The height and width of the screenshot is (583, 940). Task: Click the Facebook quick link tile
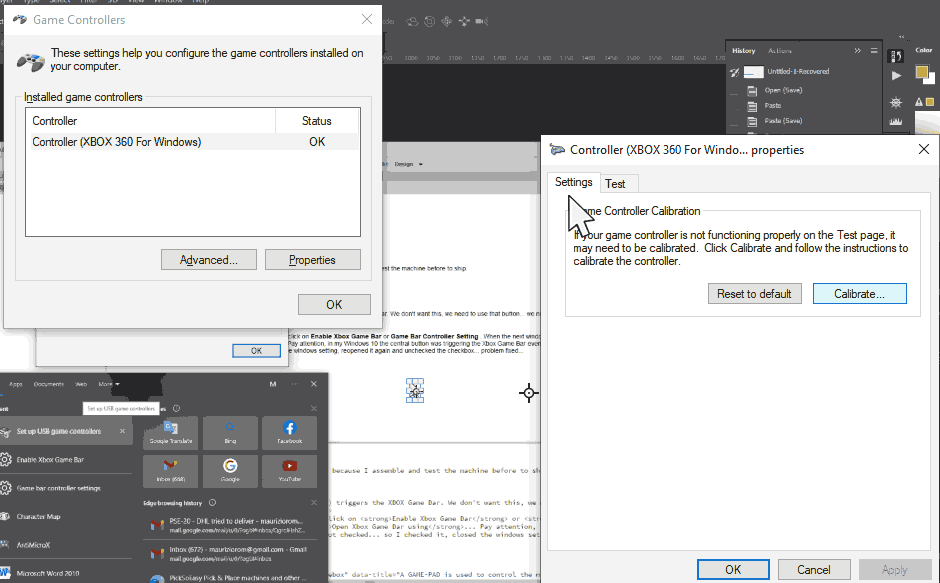[290, 433]
